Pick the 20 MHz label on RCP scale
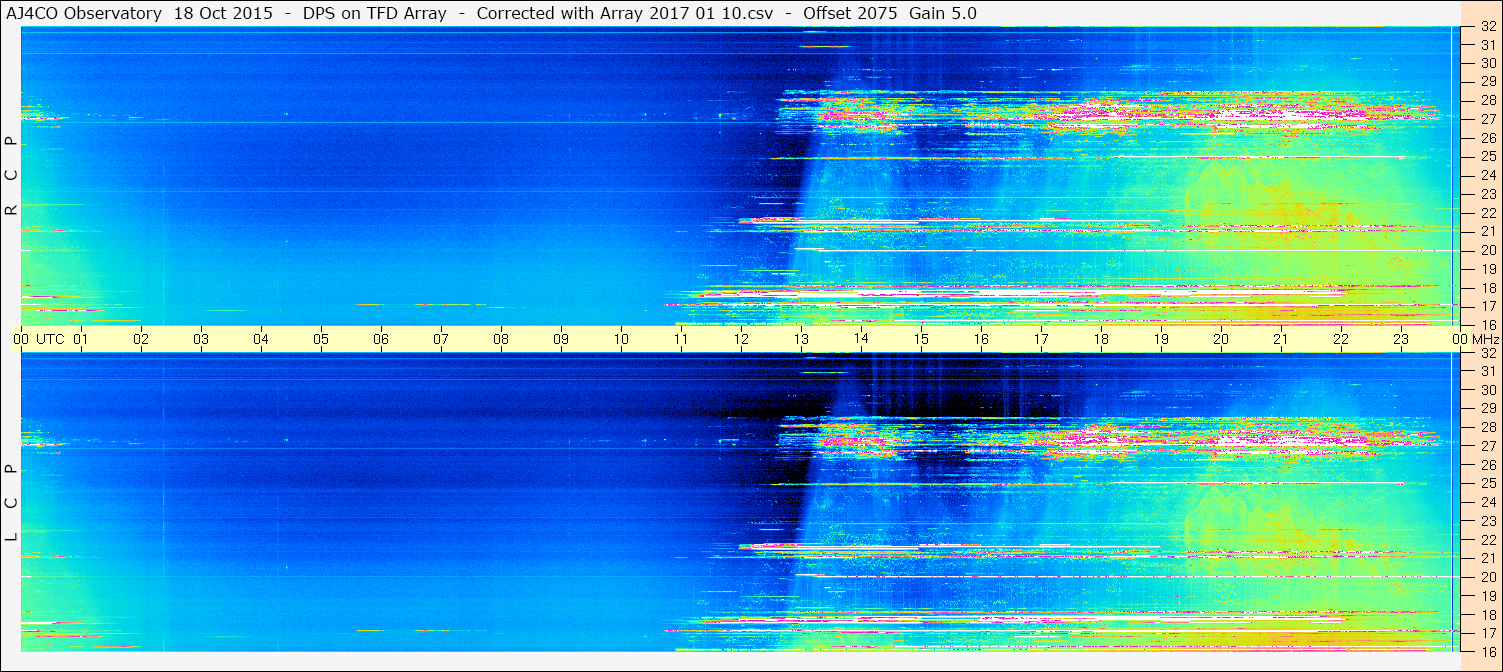The image size is (1503, 672). click(x=1487, y=250)
